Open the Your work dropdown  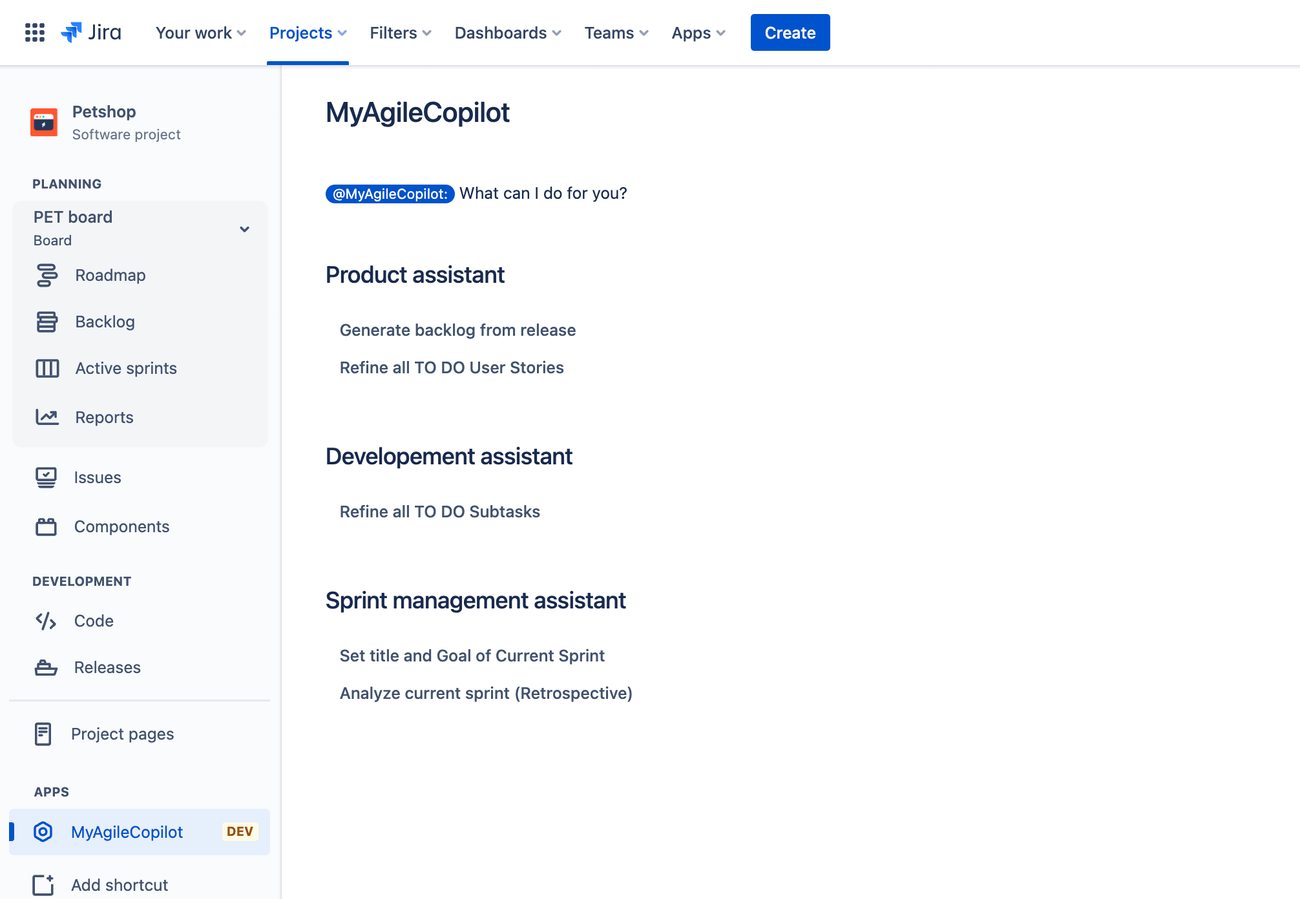coord(201,33)
